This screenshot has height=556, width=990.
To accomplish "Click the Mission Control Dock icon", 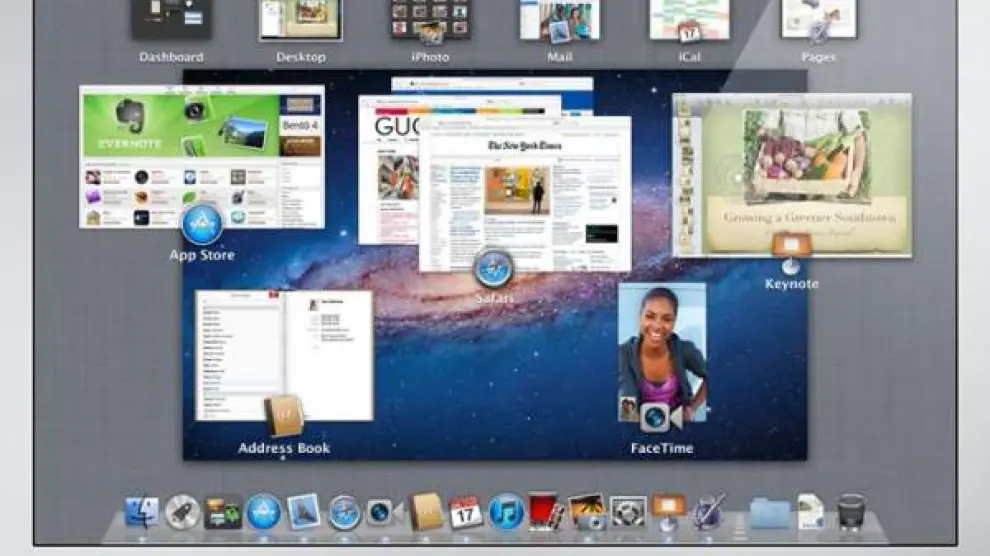I will pyautogui.click(x=223, y=512).
